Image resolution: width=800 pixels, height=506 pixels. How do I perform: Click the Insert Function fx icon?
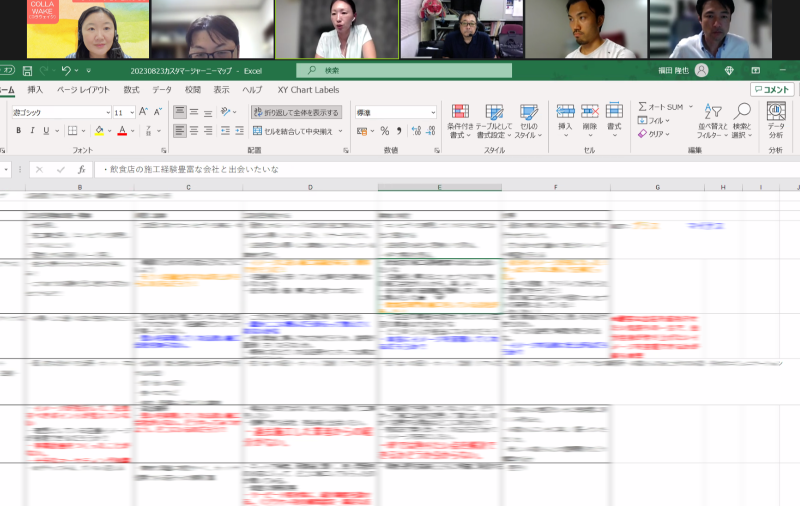tap(82, 170)
